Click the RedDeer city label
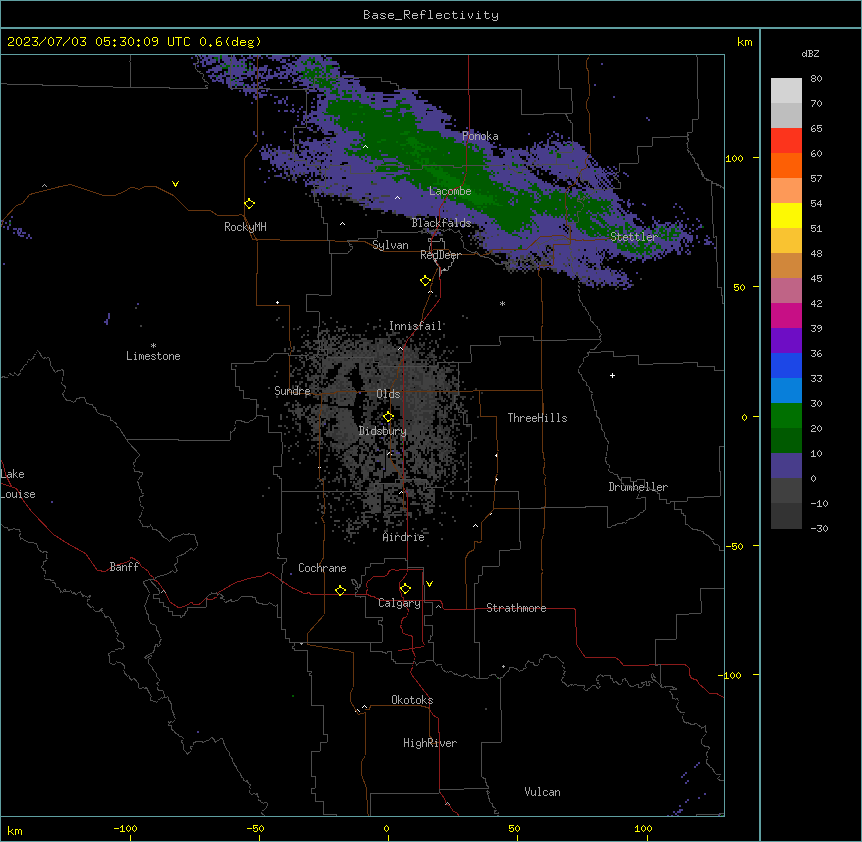The image size is (862, 842). point(440,255)
